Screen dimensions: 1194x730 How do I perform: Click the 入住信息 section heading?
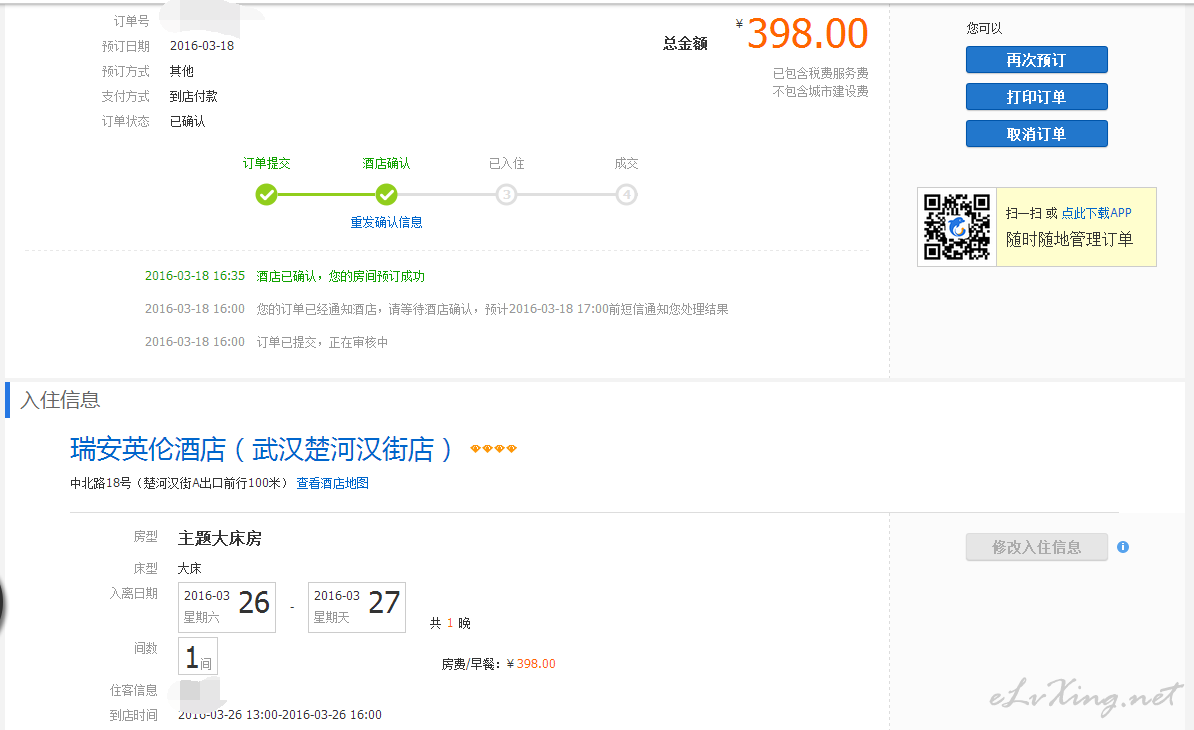coord(60,400)
